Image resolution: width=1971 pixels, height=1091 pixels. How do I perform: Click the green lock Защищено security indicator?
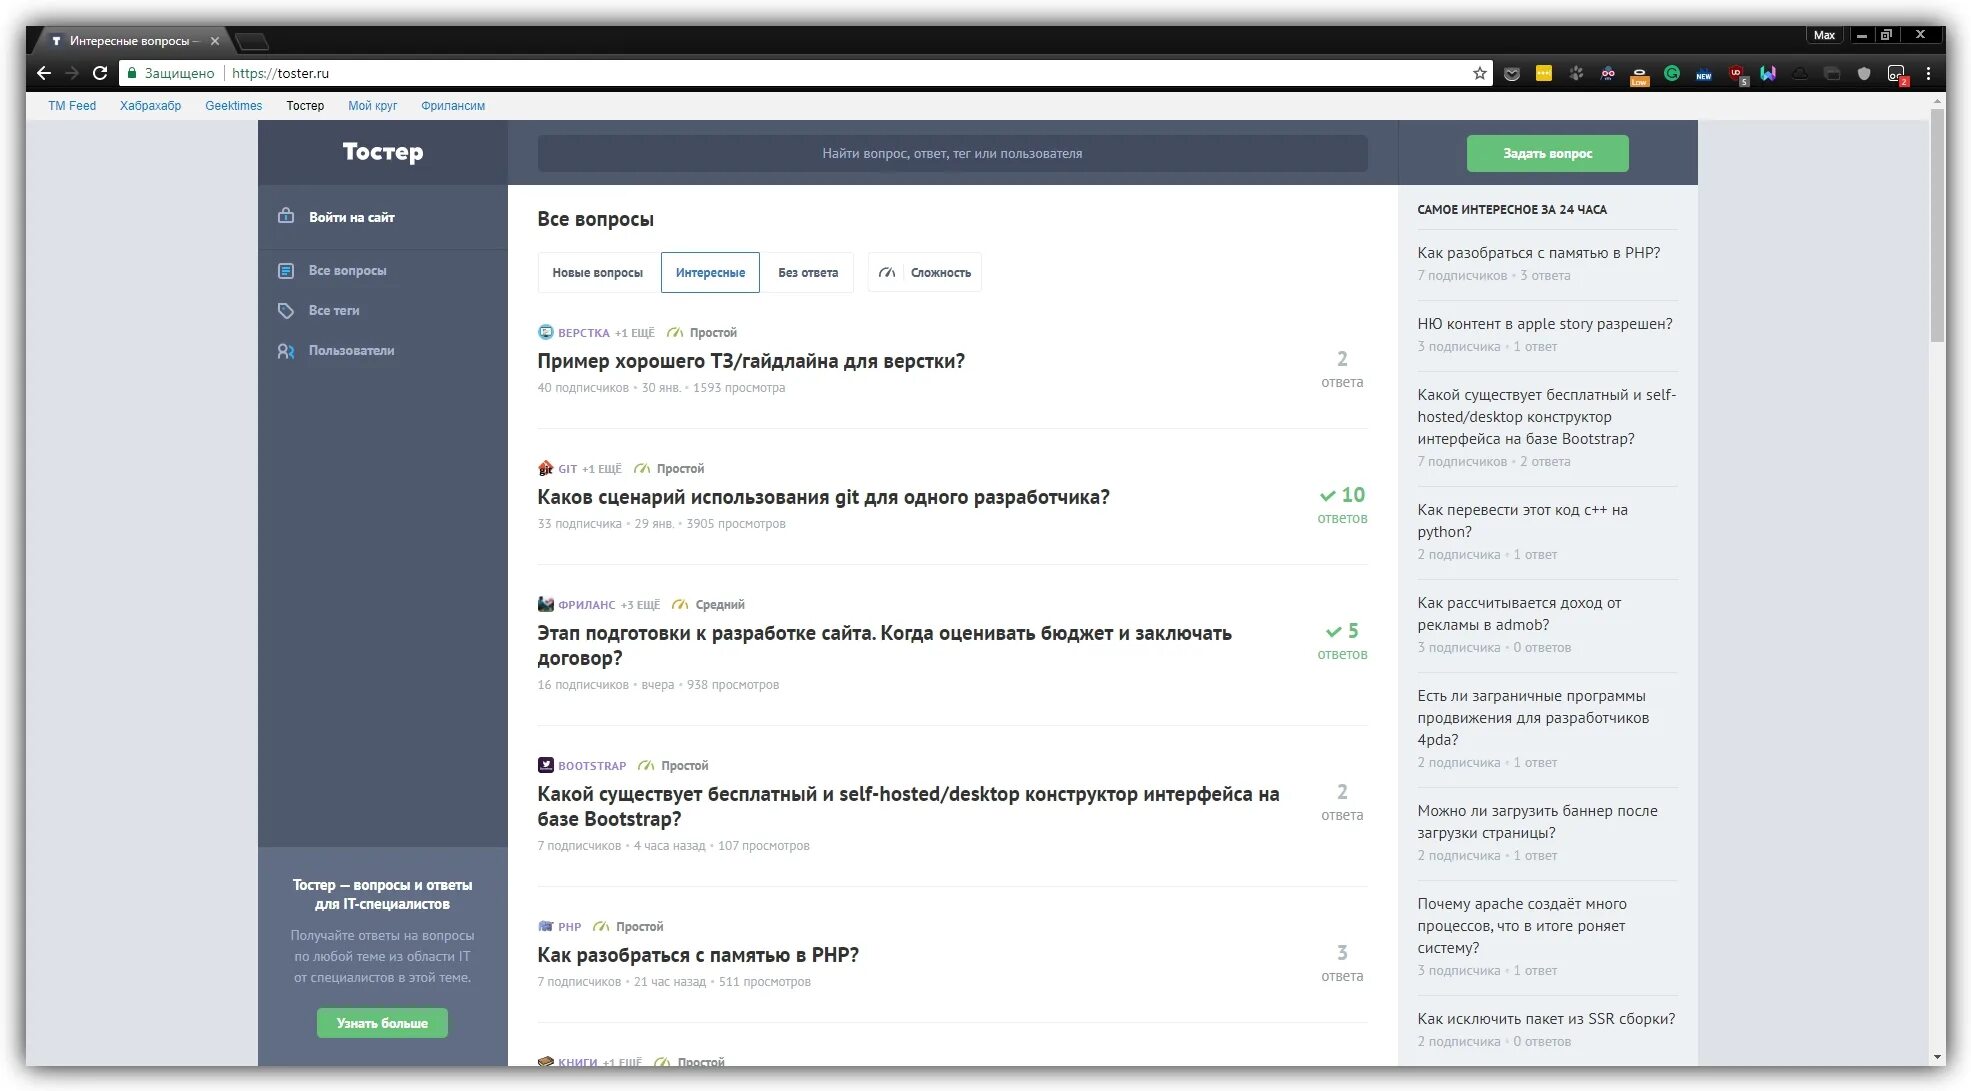pyautogui.click(x=171, y=73)
